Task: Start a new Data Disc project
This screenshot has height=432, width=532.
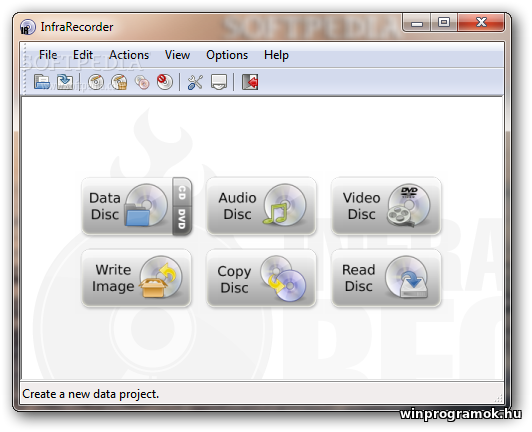Action: pyautogui.click(x=127, y=206)
